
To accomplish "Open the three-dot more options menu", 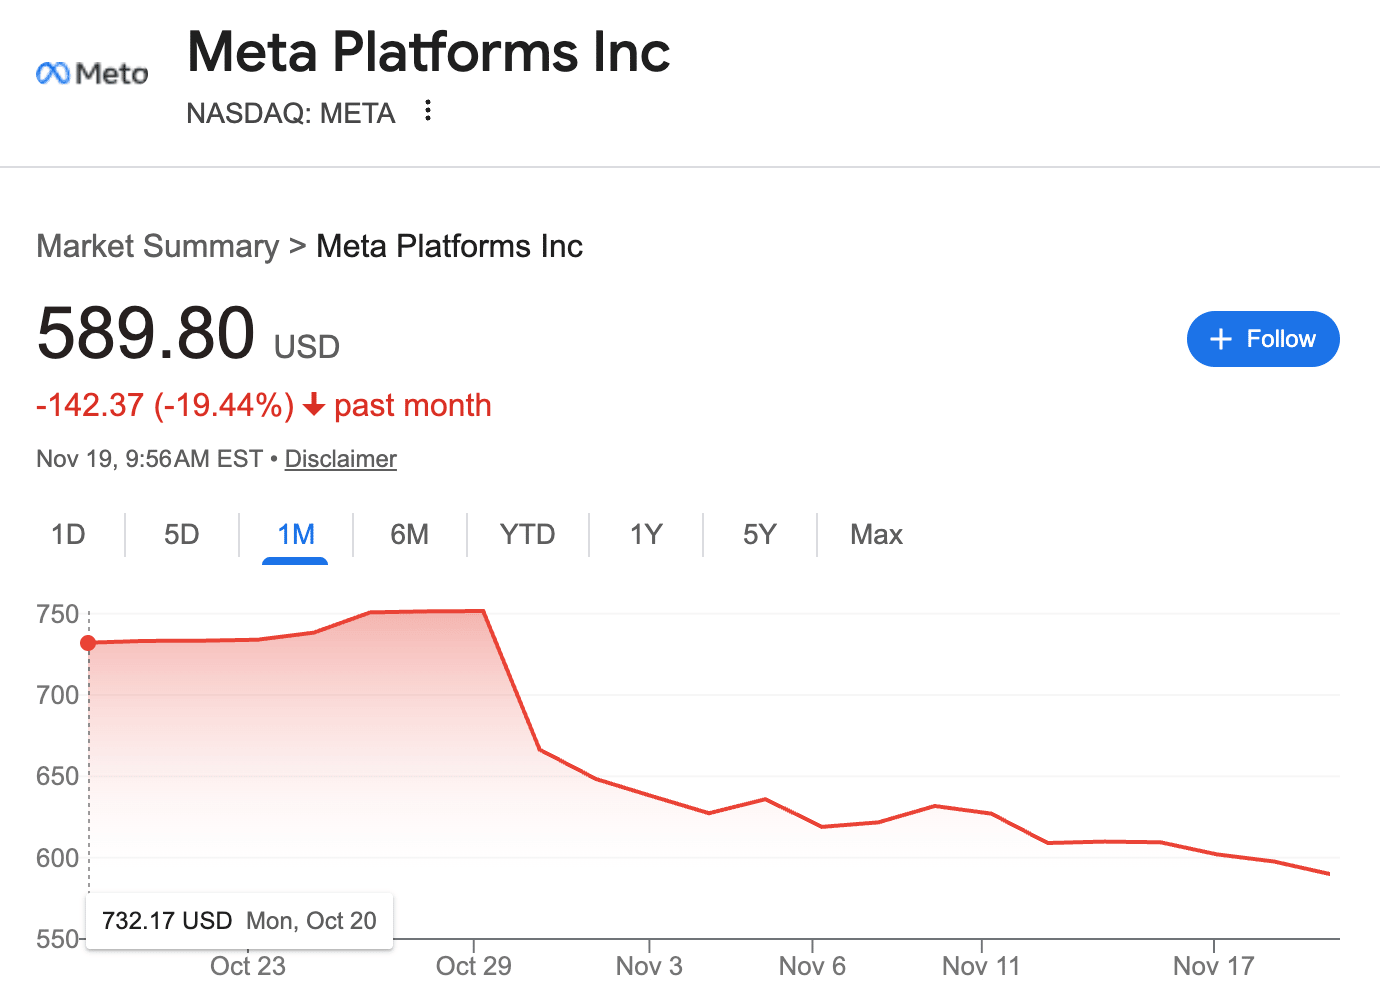I will [428, 111].
